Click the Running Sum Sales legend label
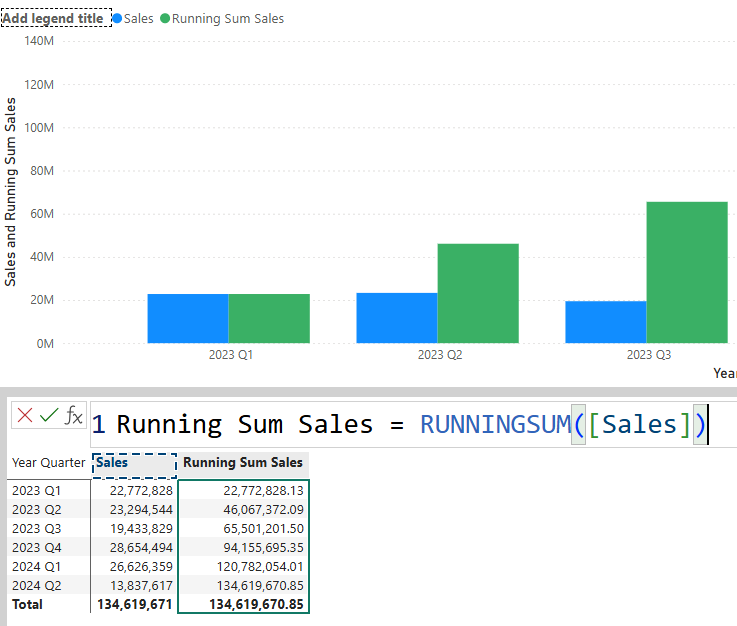Image resolution: width=737 pixels, height=626 pixels. coord(228,18)
